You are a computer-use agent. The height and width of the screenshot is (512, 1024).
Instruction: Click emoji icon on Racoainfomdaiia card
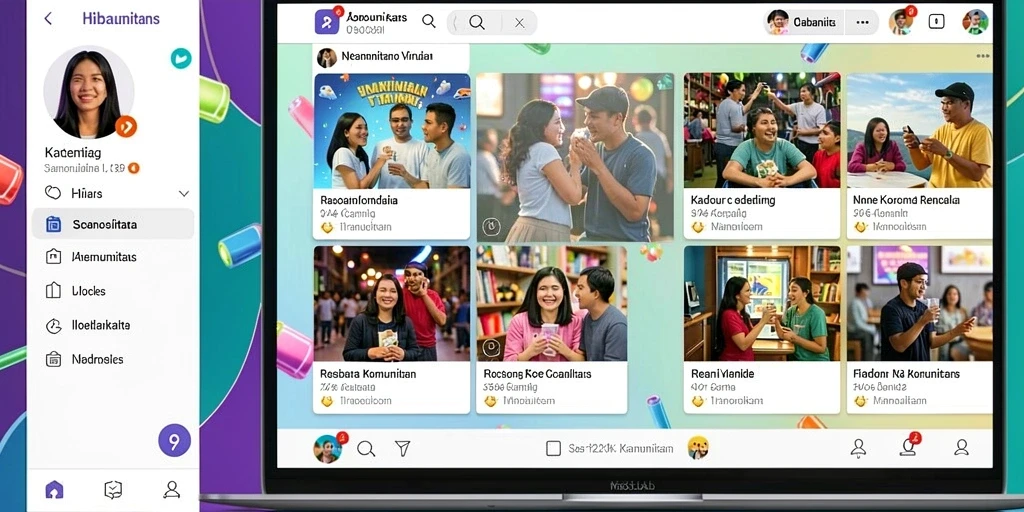point(327,227)
